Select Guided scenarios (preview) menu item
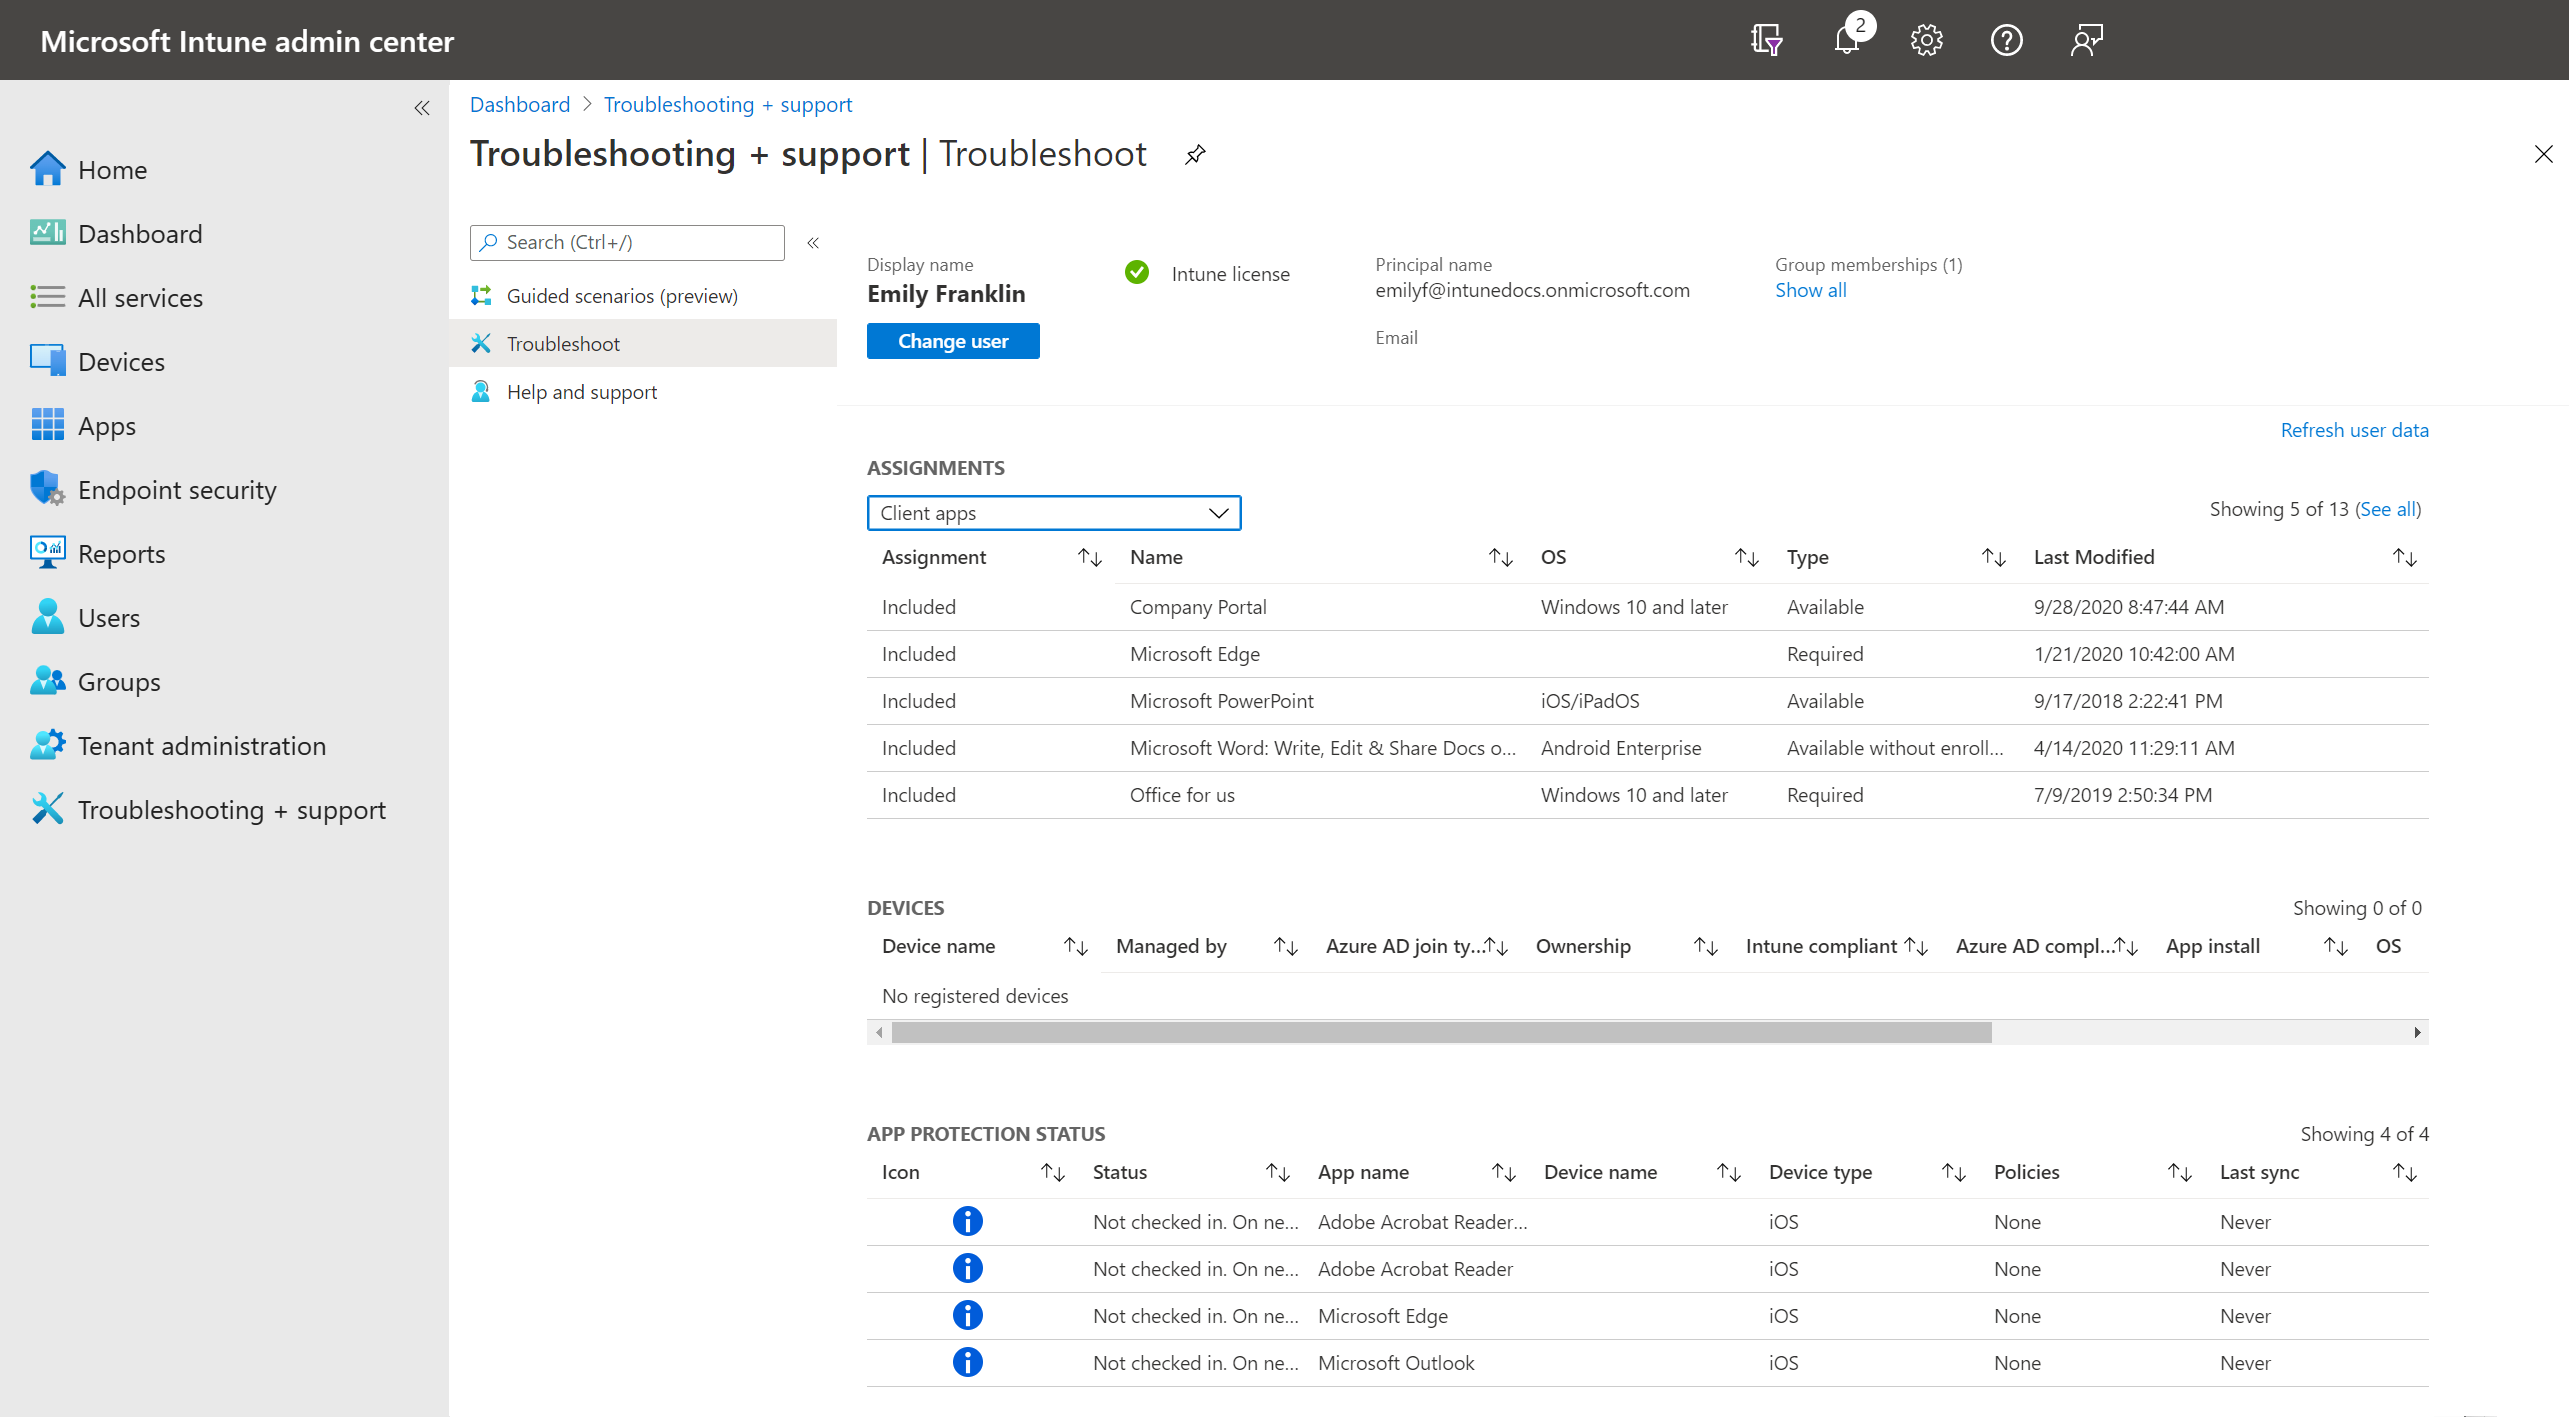 click(622, 296)
